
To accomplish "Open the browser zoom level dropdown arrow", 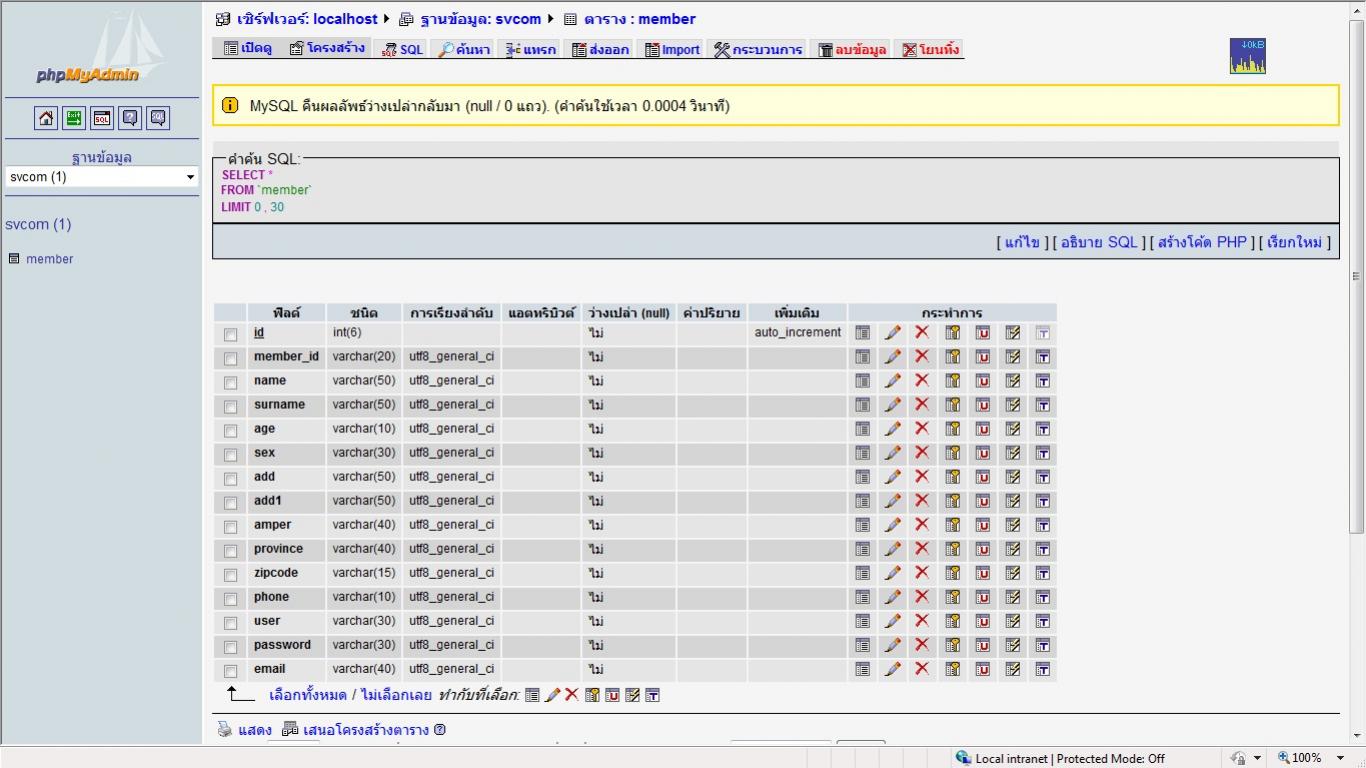I will click(x=1341, y=758).
